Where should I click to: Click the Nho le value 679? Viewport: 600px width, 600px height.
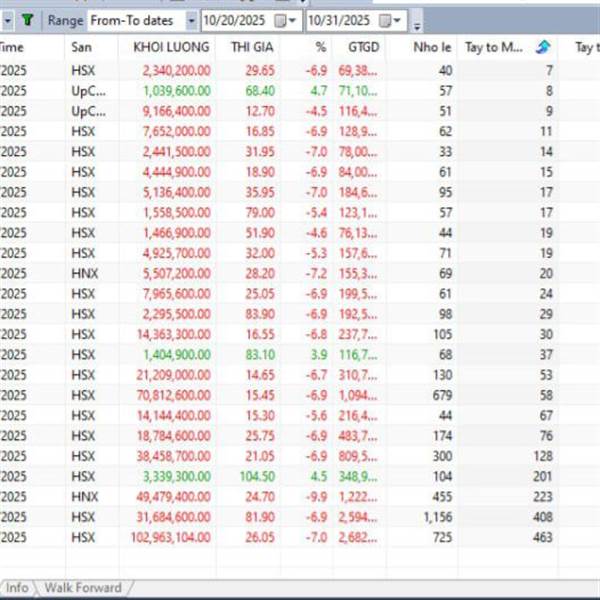pyautogui.click(x=442, y=395)
